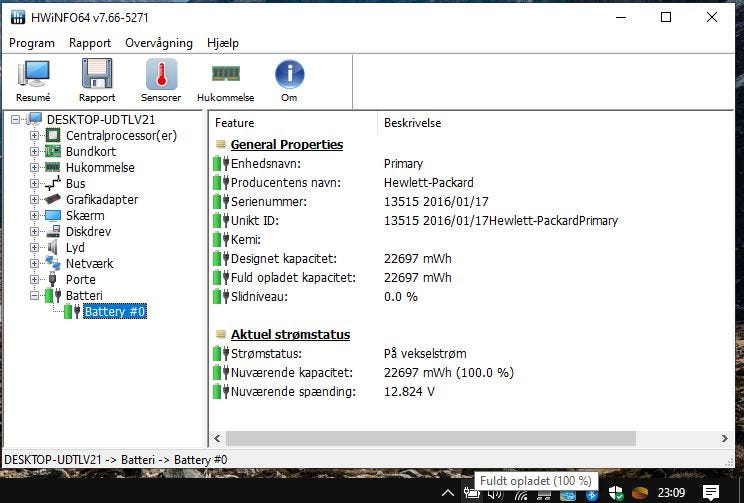Expand the Hukommelse tree node
Image resolution: width=744 pixels, height=503 pixels.
pyautogui.click(x=34, y=168)
